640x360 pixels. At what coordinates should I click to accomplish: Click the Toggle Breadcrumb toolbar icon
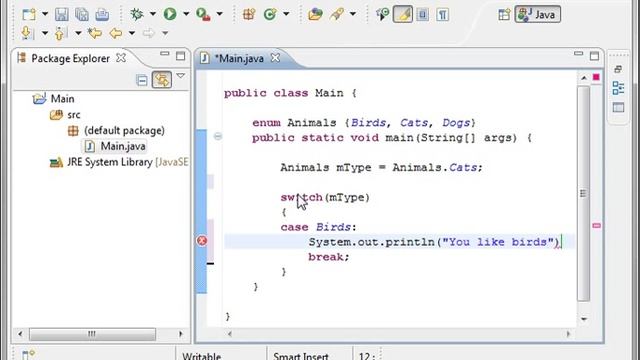[382, 15]
